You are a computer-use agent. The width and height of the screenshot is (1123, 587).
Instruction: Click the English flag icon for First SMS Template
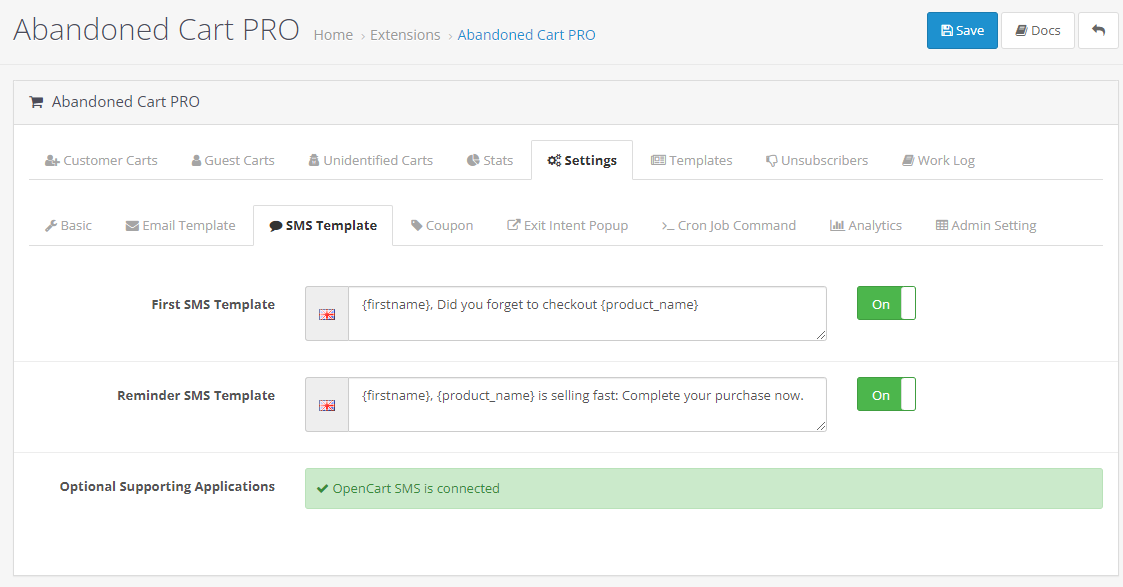click(327, 314)
